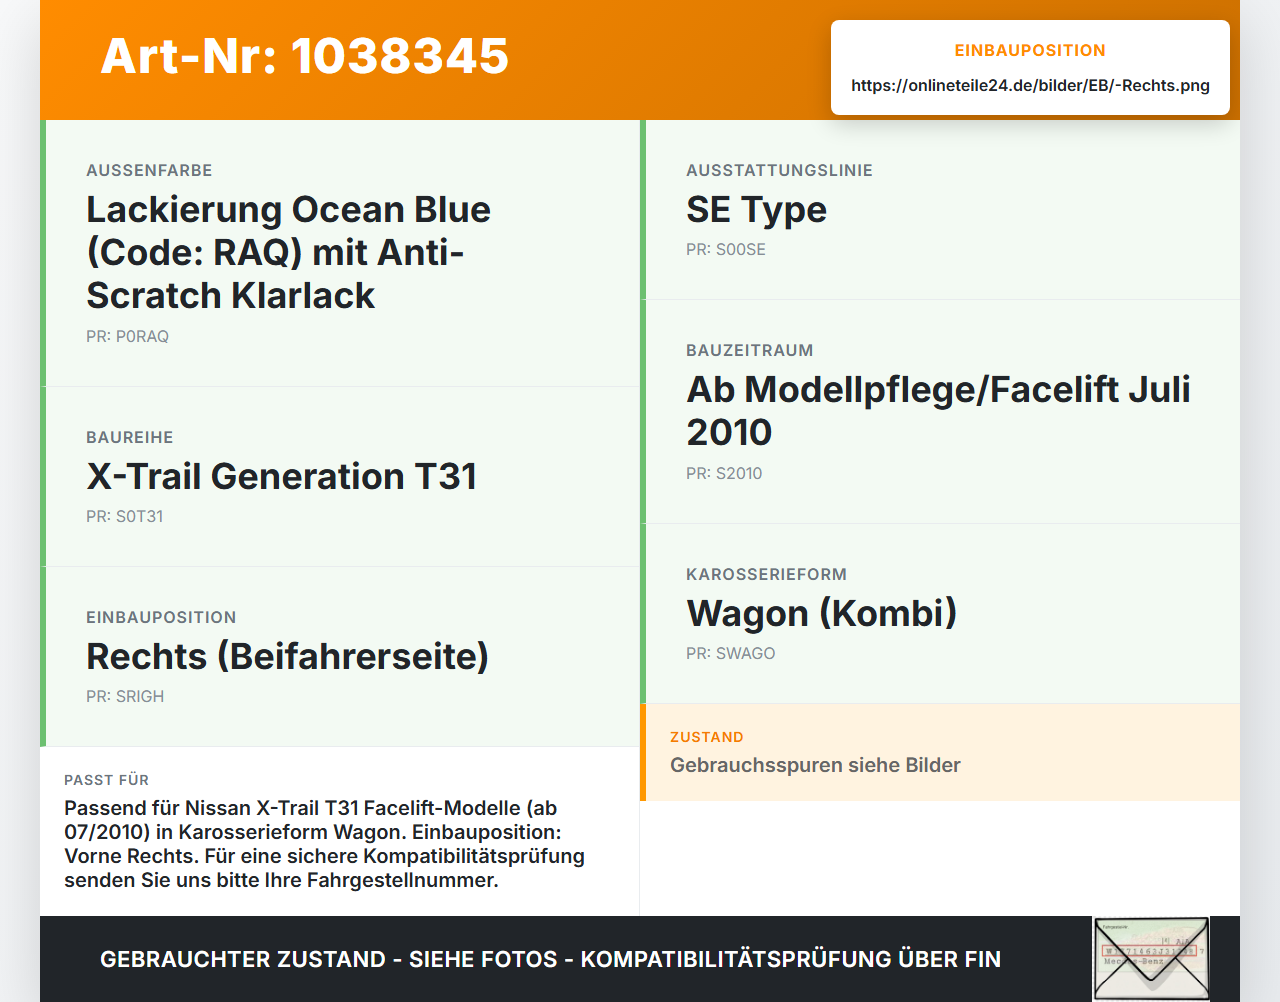Click the GEBRAUCHTER ZUSTAND footer banner text

(x=550, y=960)
